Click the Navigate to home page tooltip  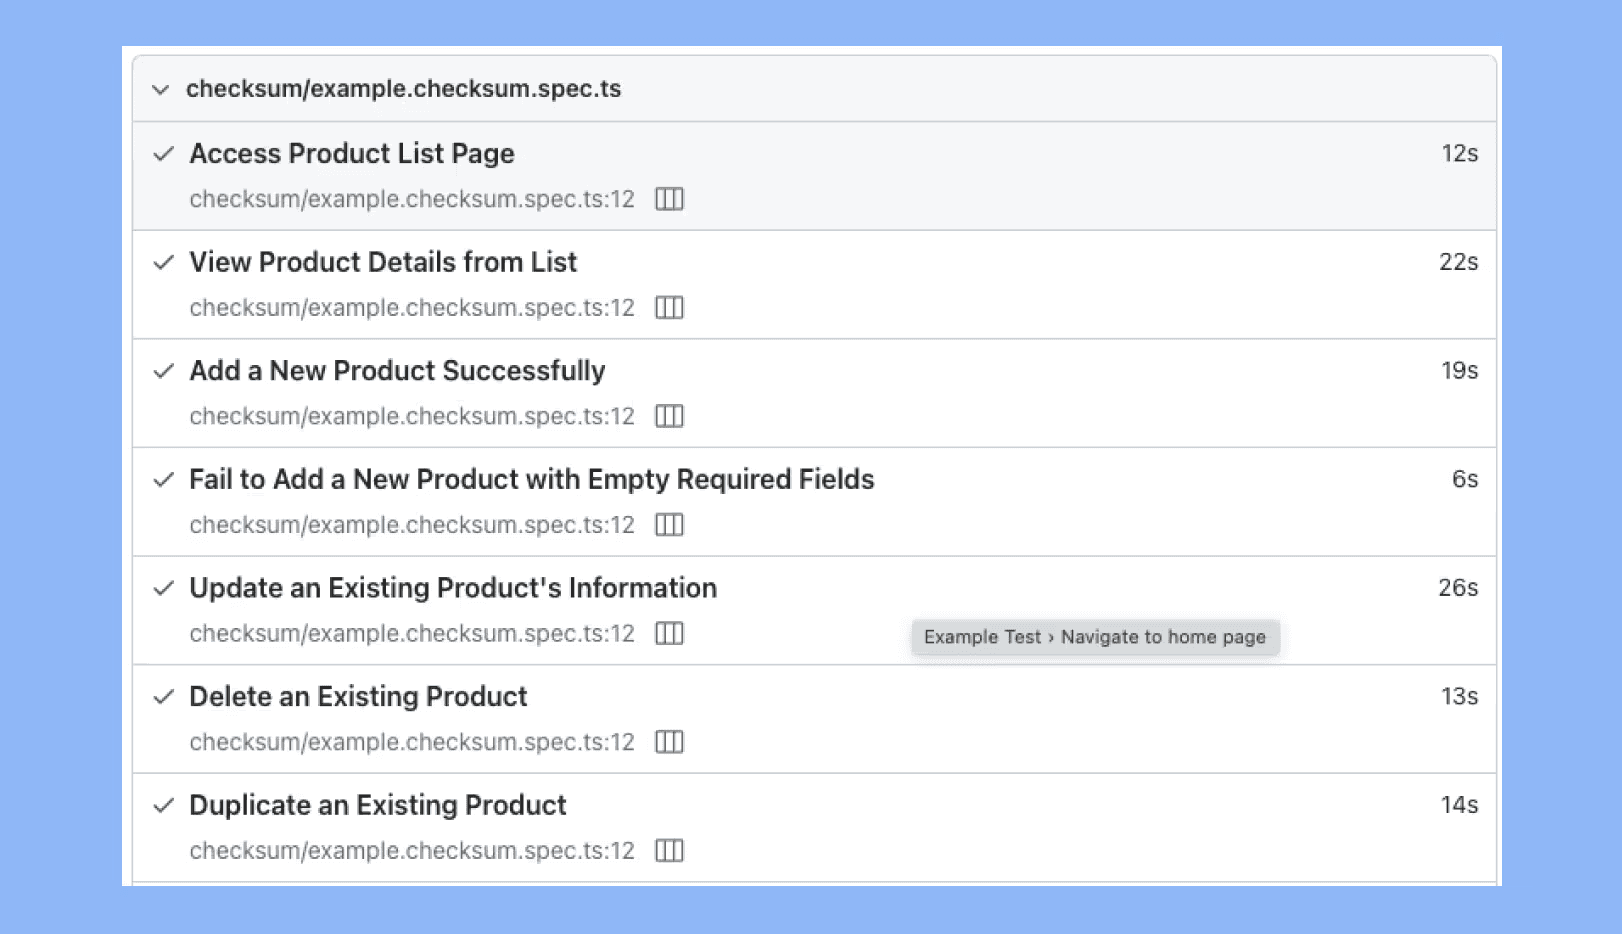click(x=1094, y=637)
